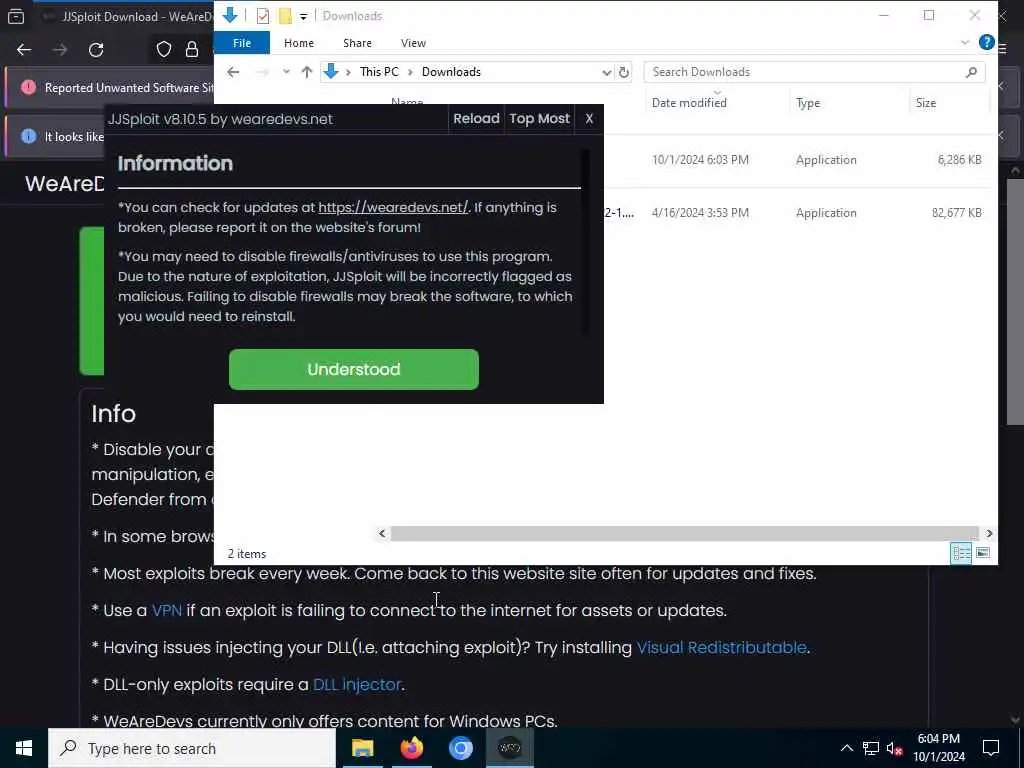Click the taskbar search box

click(192, 748)
